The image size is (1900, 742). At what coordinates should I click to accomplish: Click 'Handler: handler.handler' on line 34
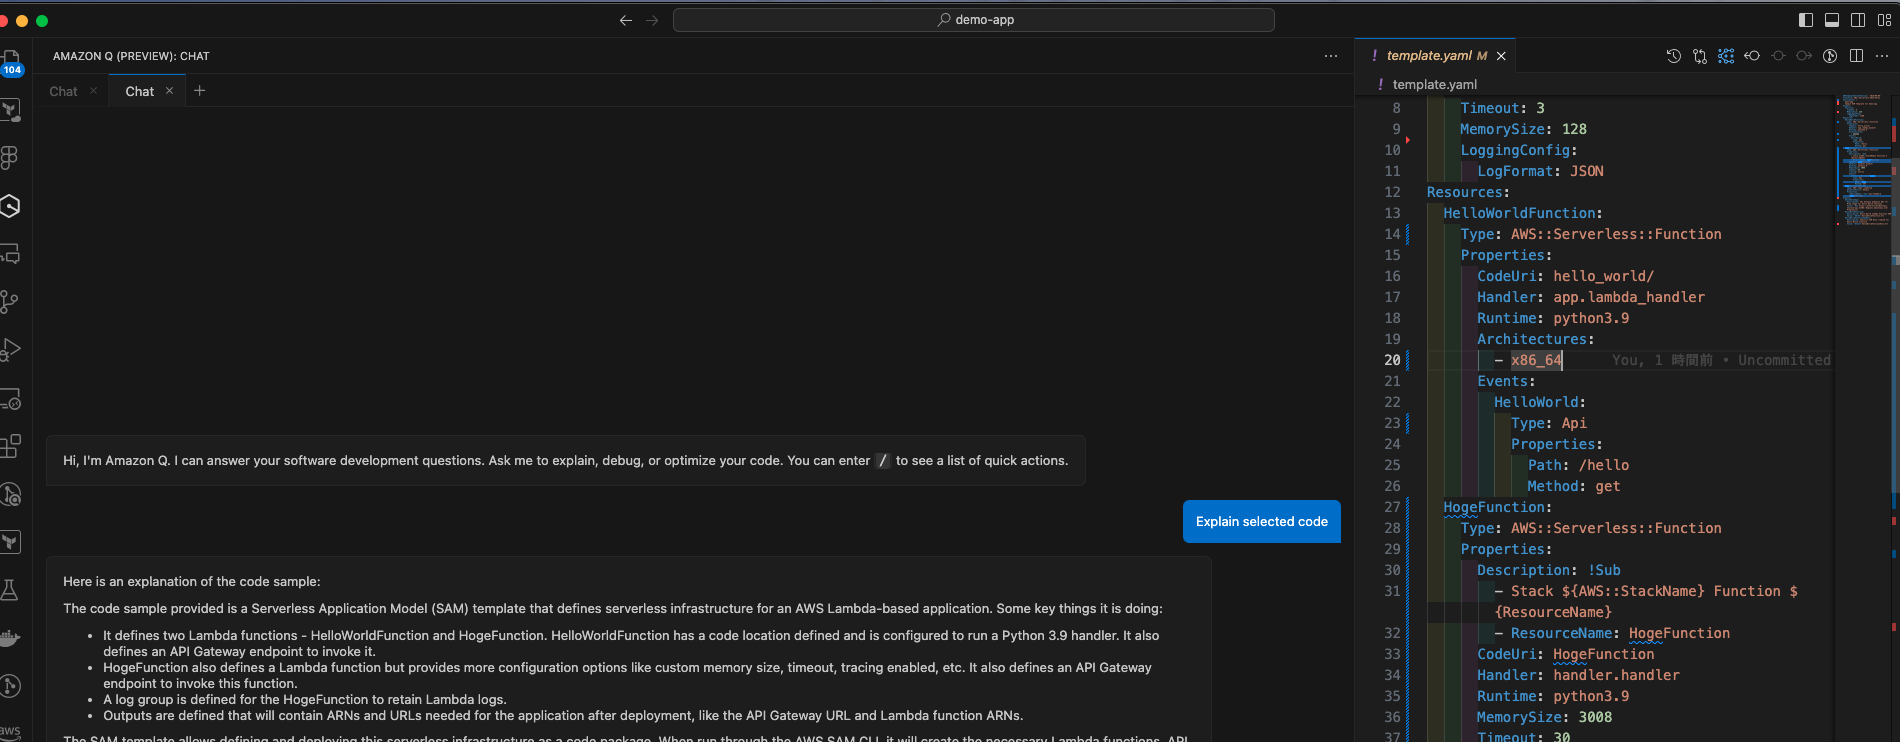(1578, 675)
